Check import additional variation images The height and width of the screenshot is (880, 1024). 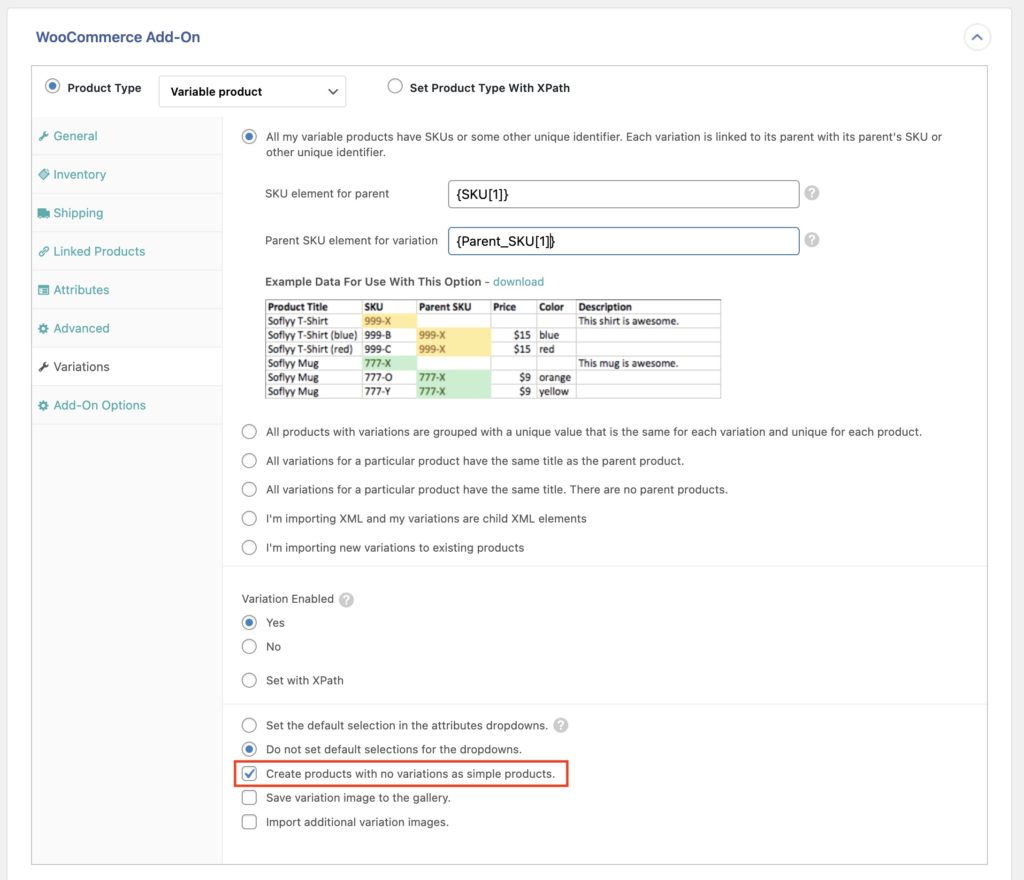pyautogui.click(x=249, y=822)
